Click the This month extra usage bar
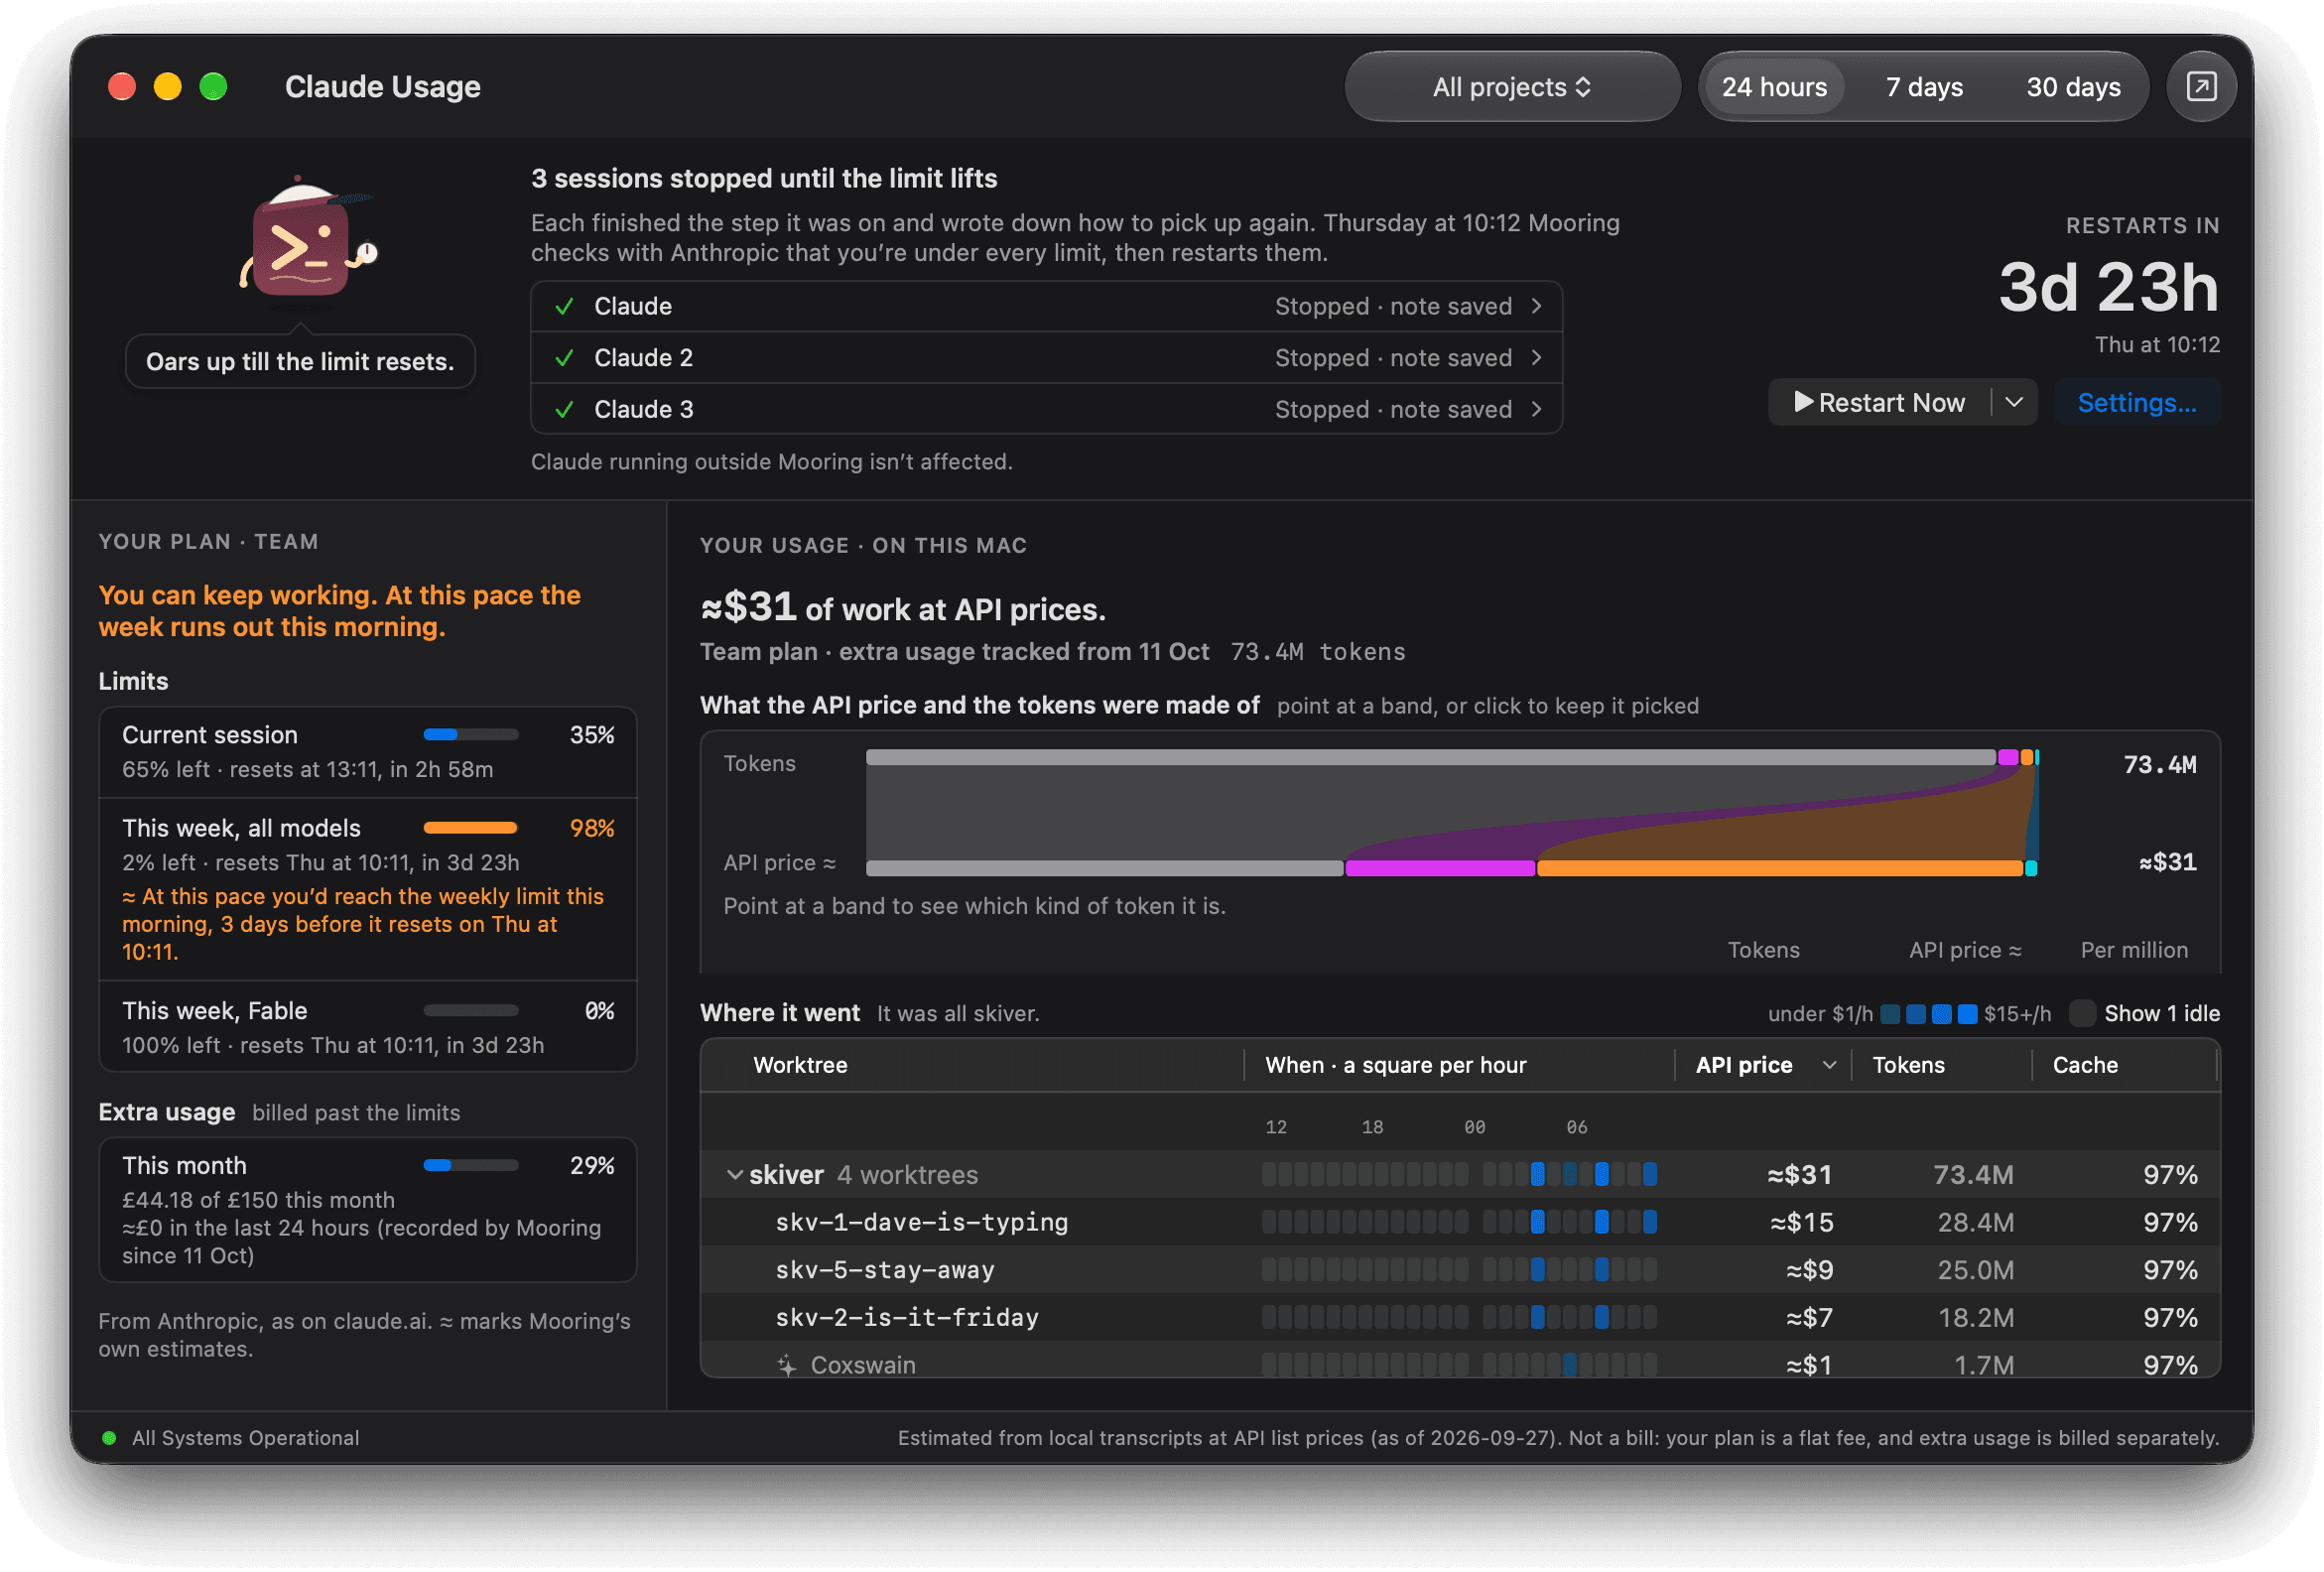This screenshot has height=1572, width=2324. point(471,1166)
